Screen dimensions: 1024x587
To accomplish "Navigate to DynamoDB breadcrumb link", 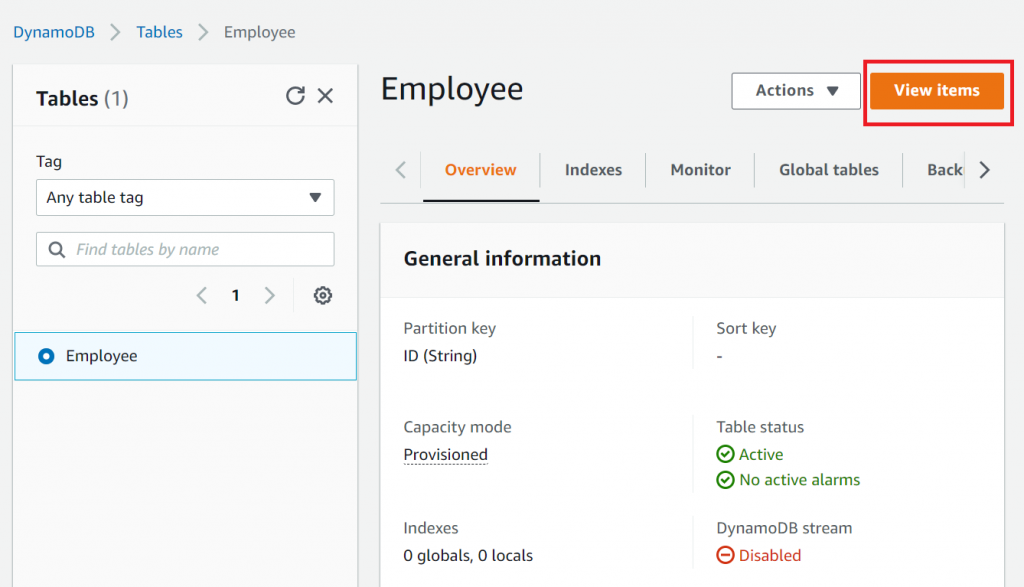I will point(54,32).
